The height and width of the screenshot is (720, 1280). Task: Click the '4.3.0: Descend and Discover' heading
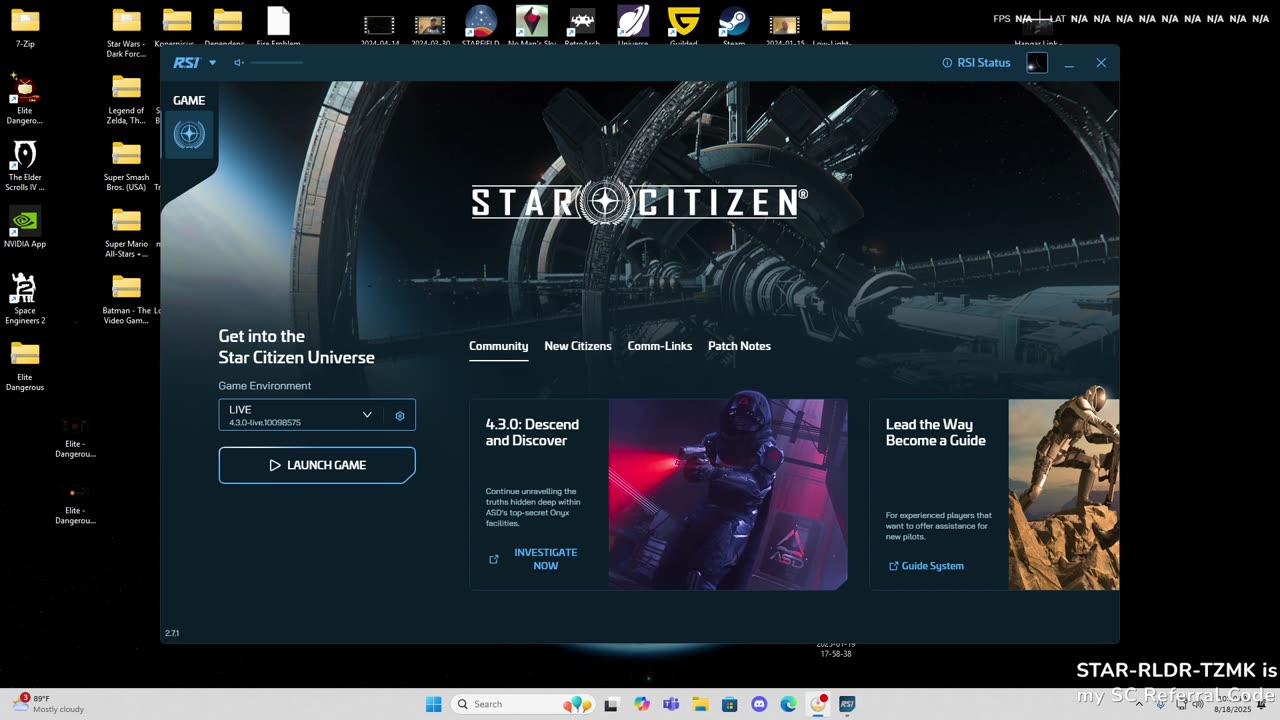[532, 432]
